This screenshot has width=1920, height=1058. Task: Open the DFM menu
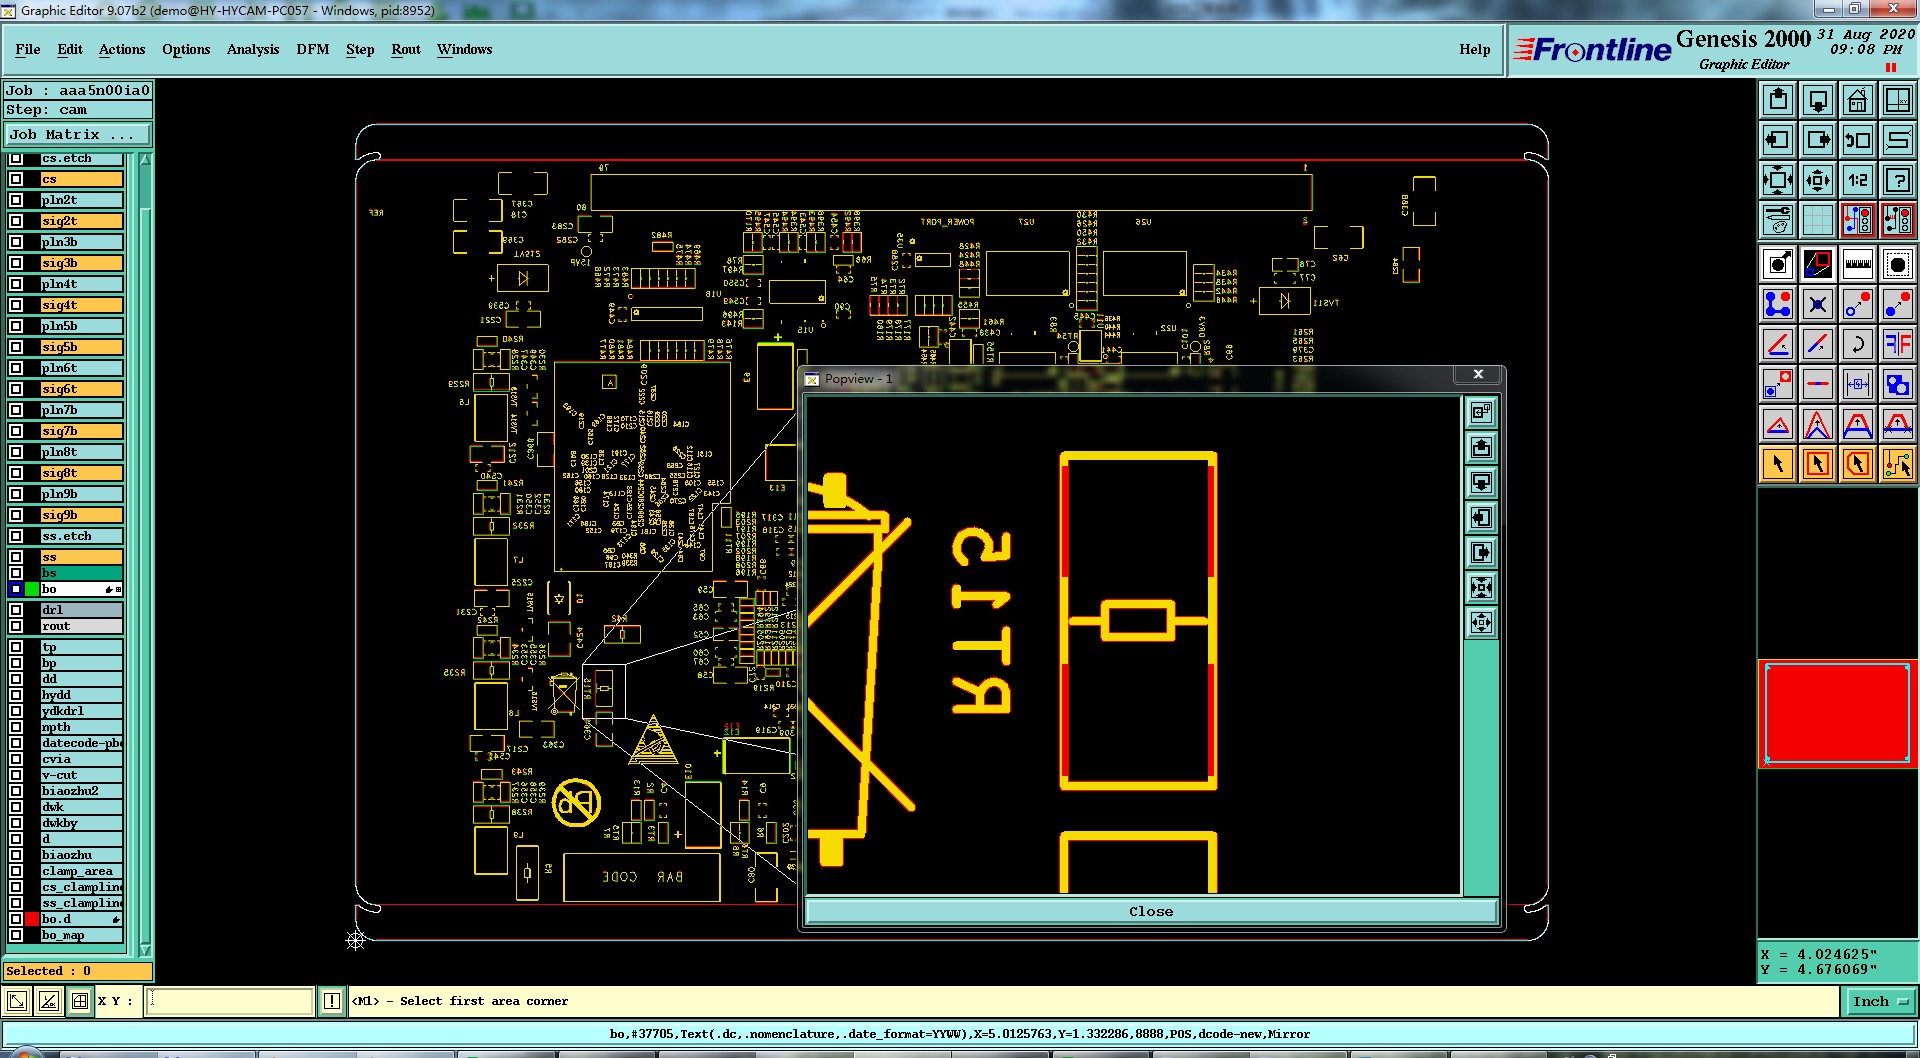tap(312, 49)
